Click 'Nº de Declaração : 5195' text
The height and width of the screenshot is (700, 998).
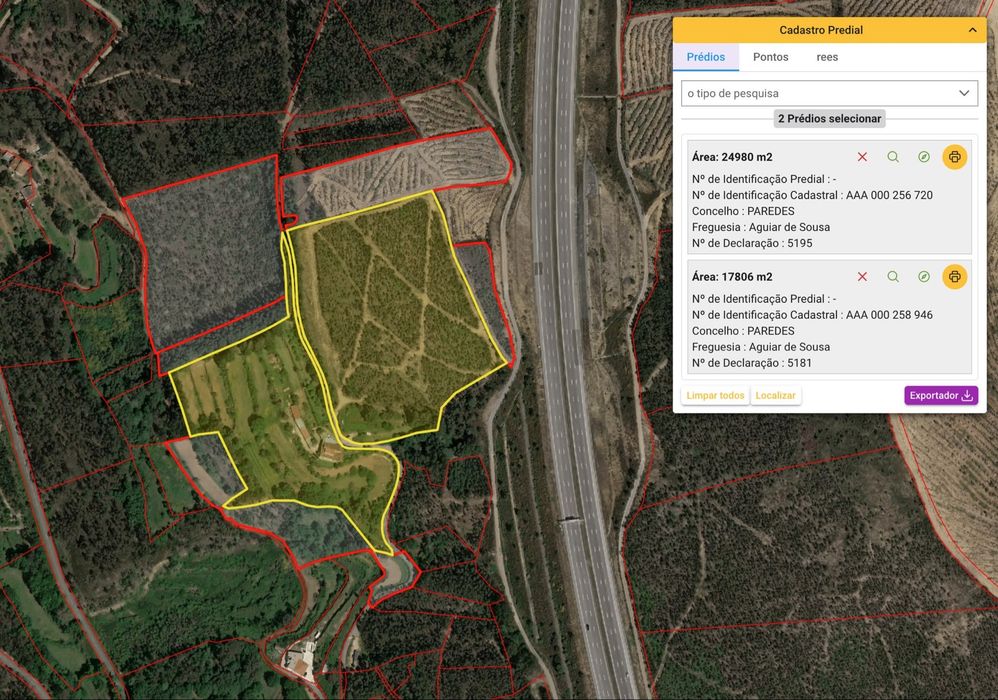pyautogui.click(x=752, y=243)
